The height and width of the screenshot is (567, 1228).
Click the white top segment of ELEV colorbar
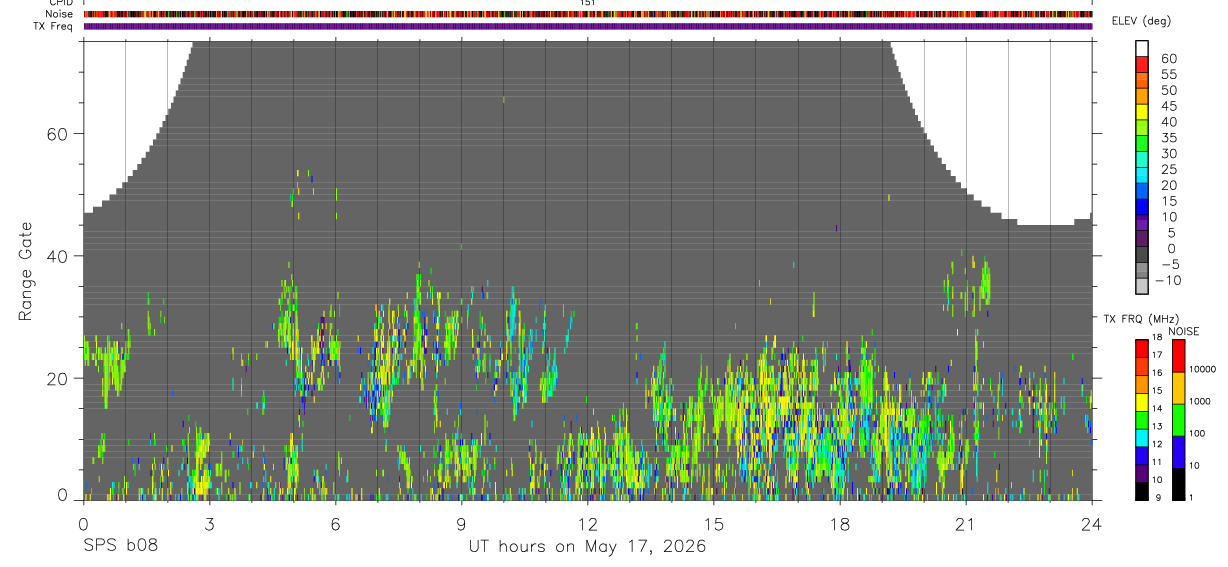coord(1142,47)
